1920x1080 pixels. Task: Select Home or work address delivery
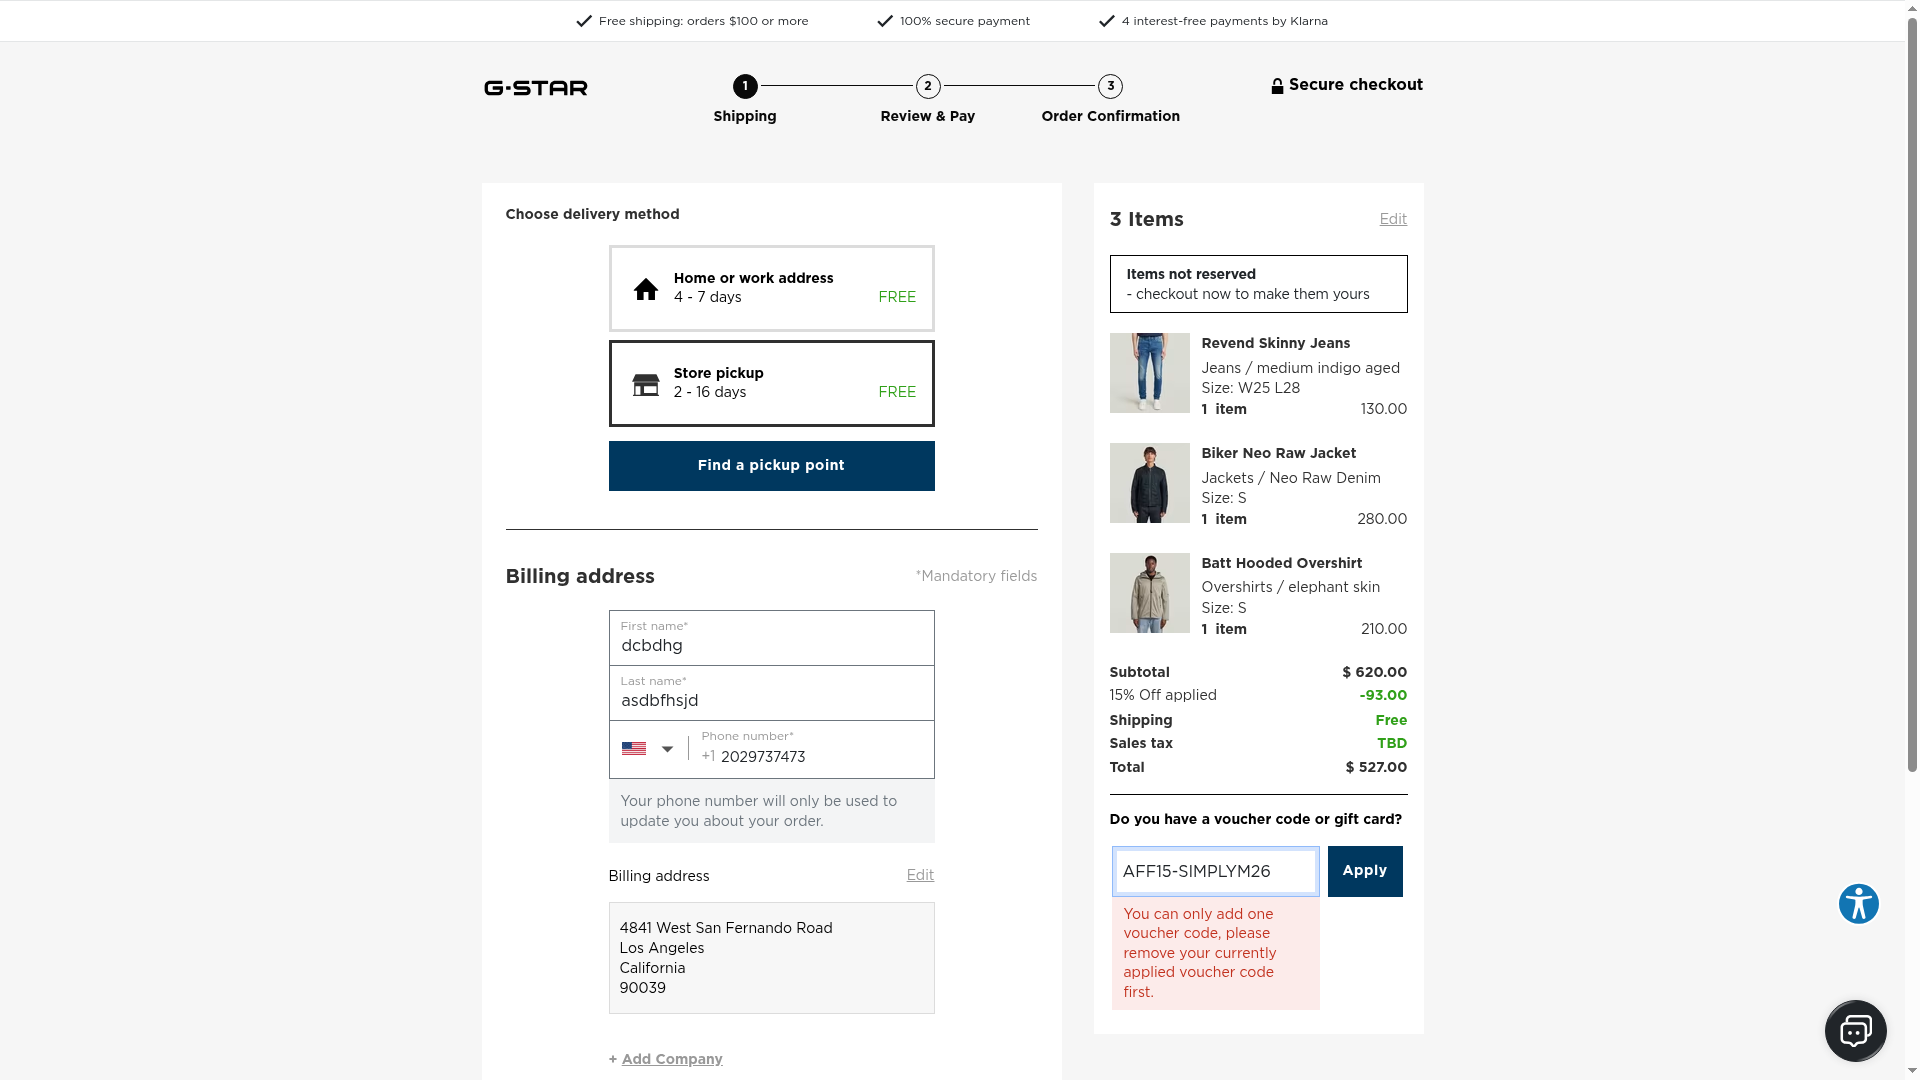(x=771, y=288)
